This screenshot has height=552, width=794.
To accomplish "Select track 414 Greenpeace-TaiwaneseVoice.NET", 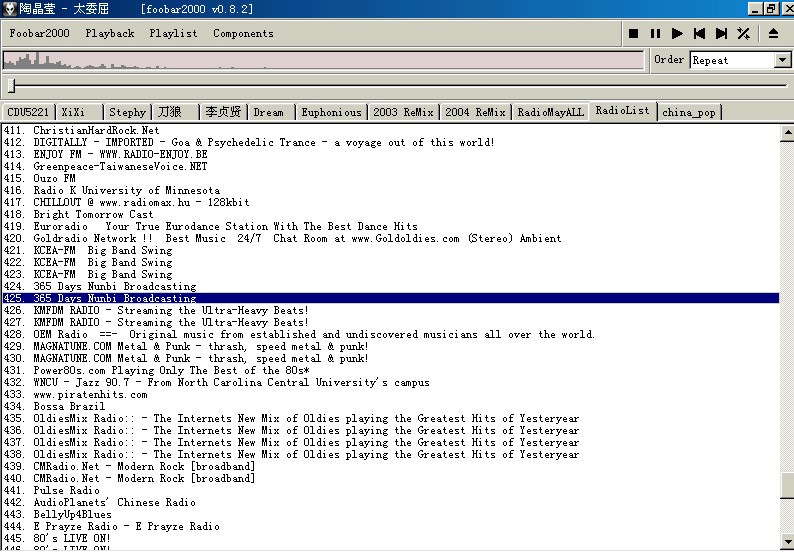I will (390, 166).
